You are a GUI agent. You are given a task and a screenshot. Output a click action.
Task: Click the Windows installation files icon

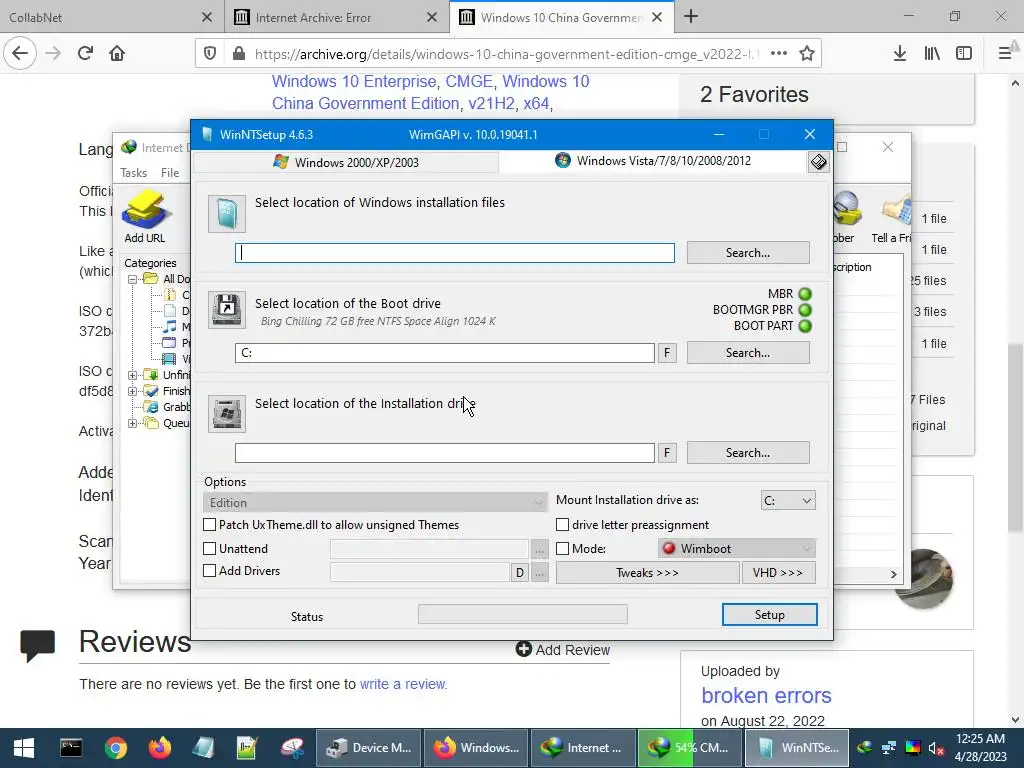[x=227, y=214]
